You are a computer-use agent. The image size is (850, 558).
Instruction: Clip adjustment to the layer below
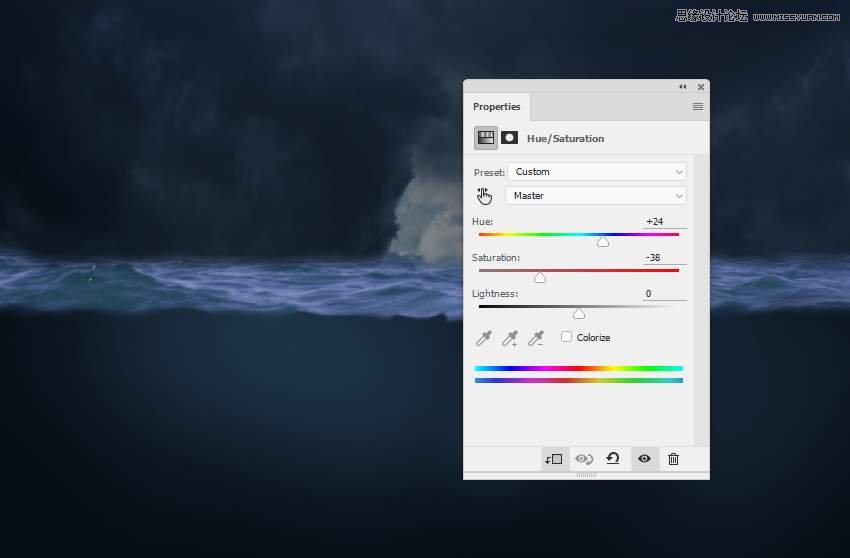(553, 459)
